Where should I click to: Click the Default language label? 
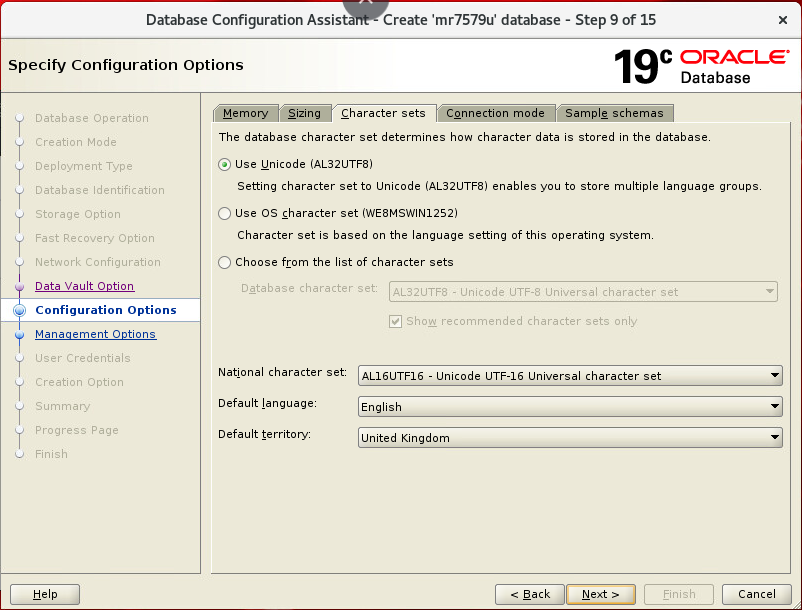[268, 403]
